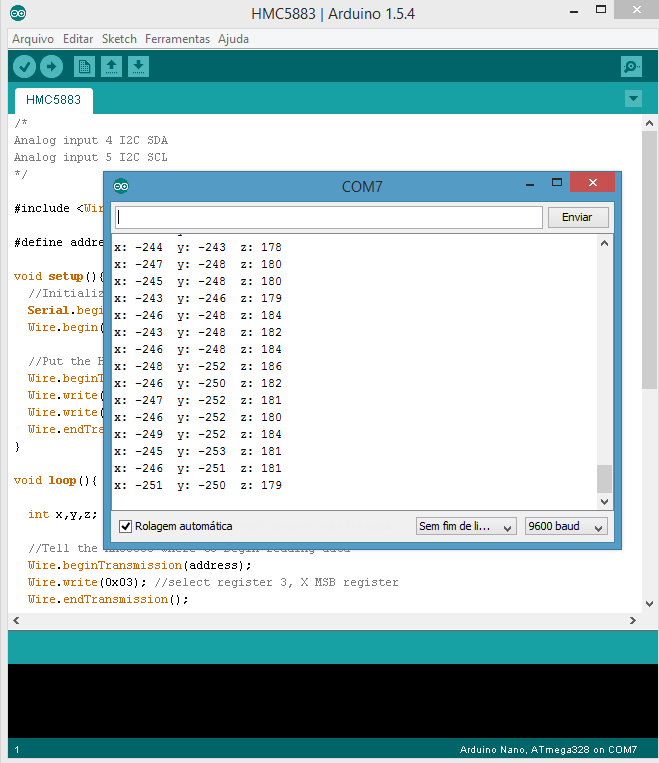The width and height of the screenshot is (659, 763).
Task: Open the Editar menu
Action: point(78,39)
